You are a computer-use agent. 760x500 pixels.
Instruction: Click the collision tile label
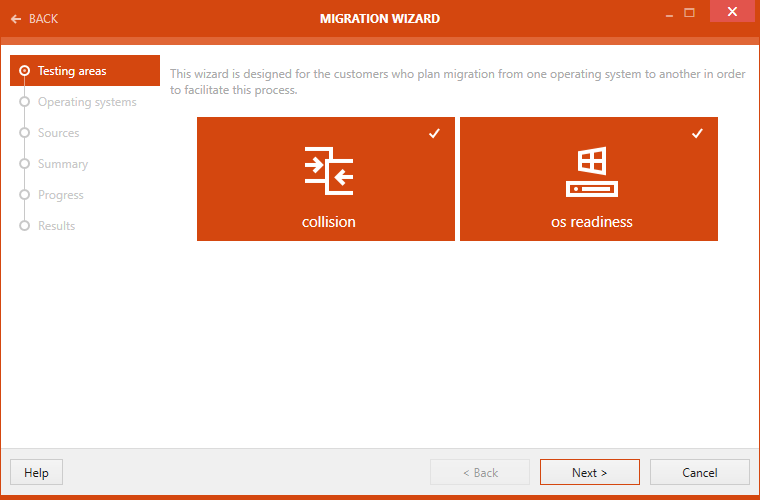click(328, 222)
